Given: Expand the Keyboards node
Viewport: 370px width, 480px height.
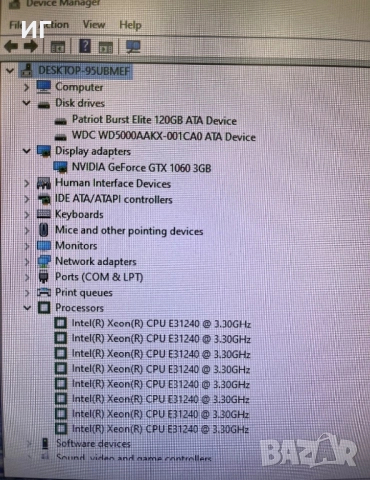Looking at the screenshot, I should (27, 215).
